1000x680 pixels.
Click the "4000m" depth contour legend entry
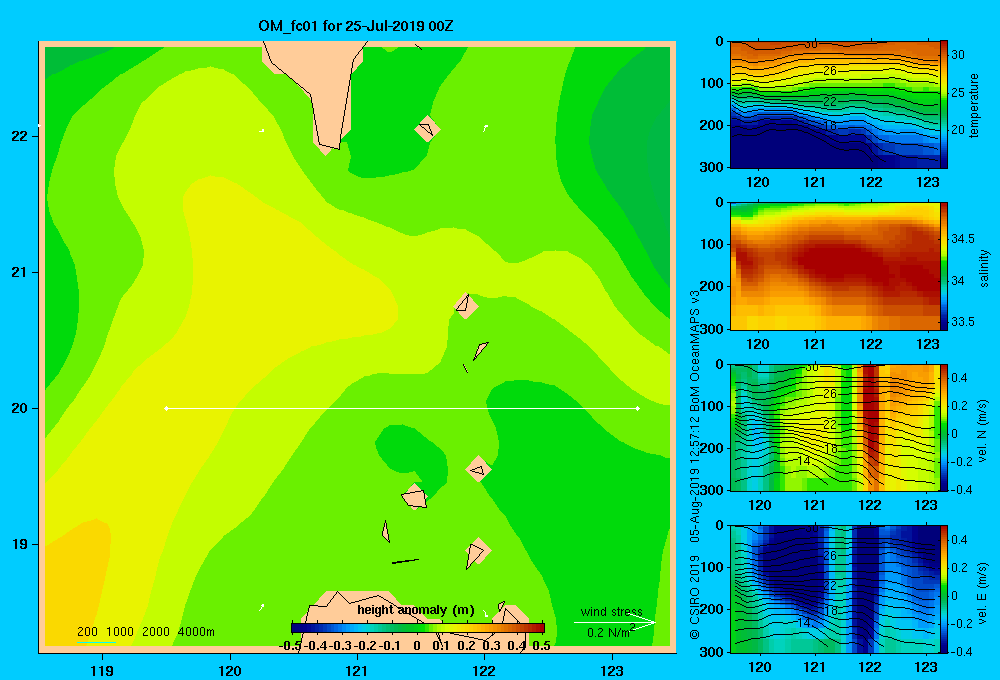click(196, 632)
